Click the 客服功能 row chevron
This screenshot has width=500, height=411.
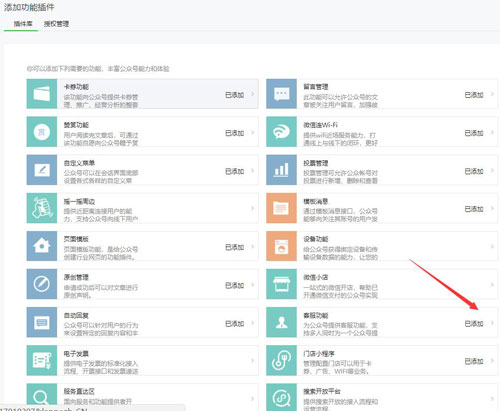492,323
